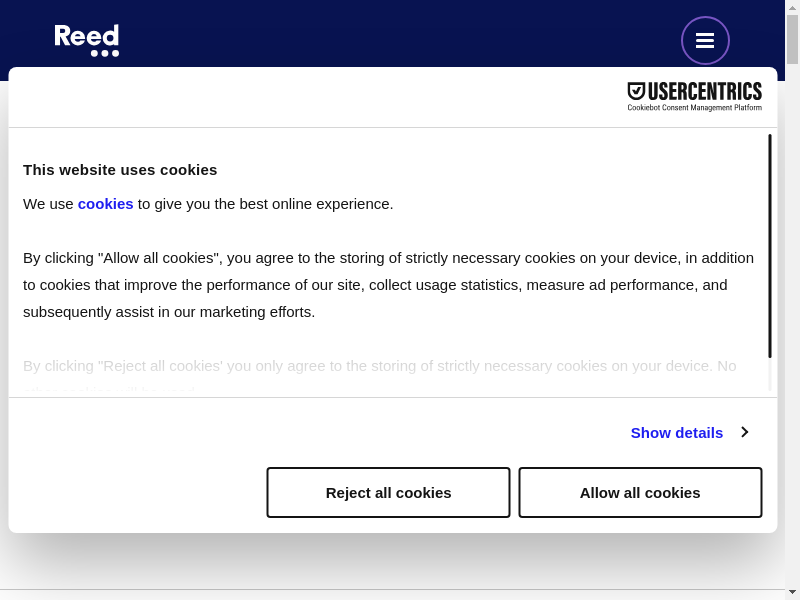The height and width of the screenshot is (600, 800).
Task: Follow the blue "cookies" hyperlink
Action: [x=105, y=203]
